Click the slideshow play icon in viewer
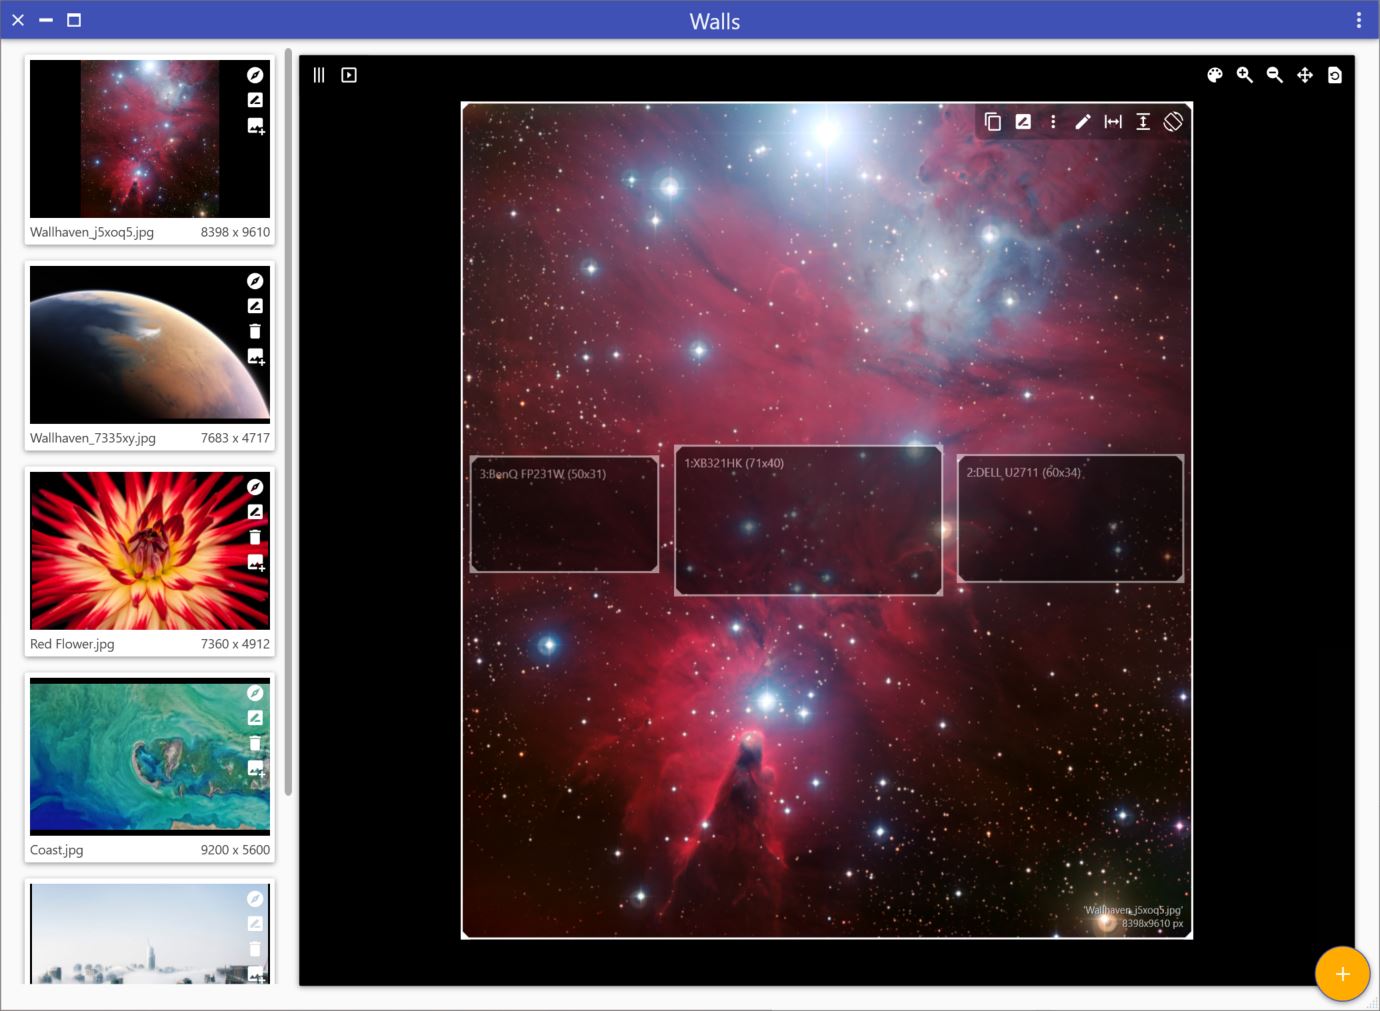This screenshot has height=1011, width=1380. 349,75
